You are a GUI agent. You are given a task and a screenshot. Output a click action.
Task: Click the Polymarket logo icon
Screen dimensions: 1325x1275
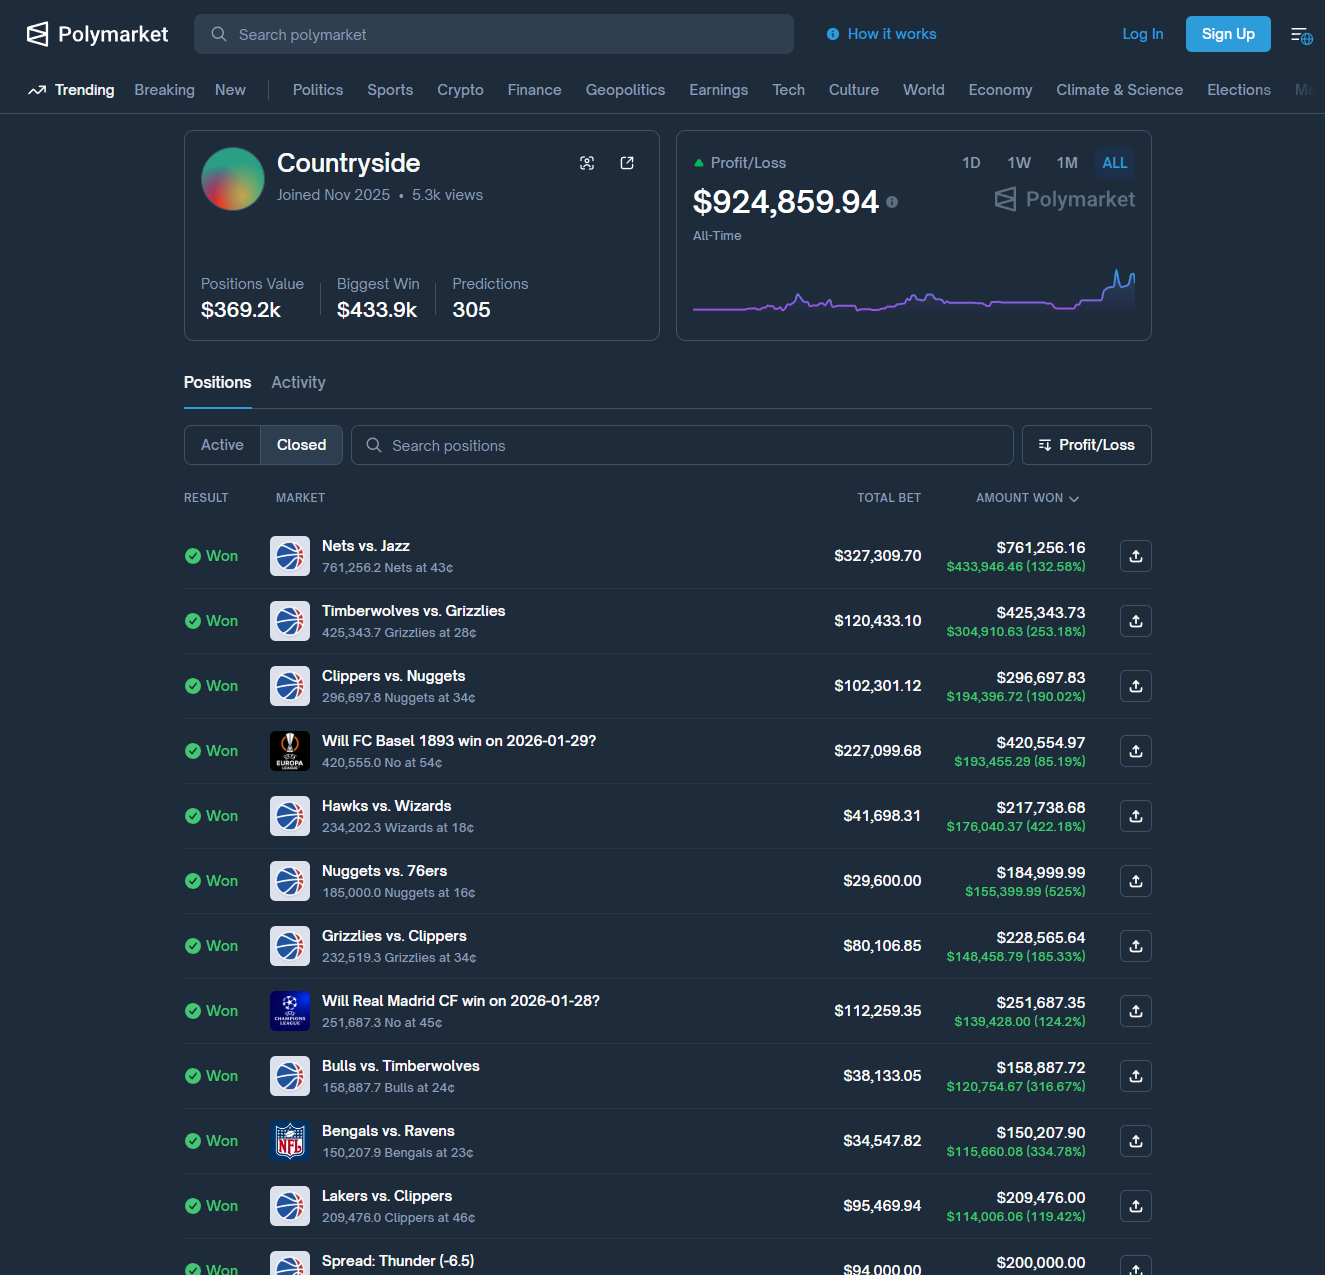[x=37, y=34]
